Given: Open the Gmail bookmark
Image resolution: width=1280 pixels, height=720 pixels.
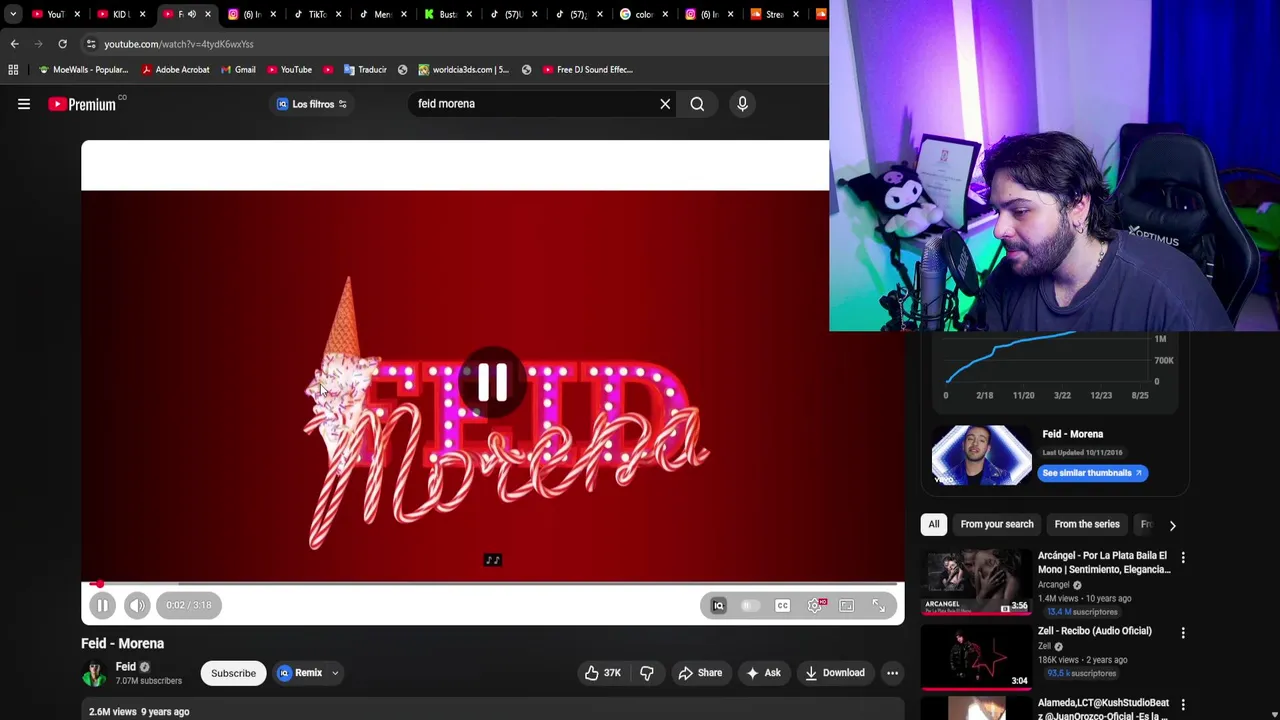Looking at the screenshot, I should (x=238, y=70).
